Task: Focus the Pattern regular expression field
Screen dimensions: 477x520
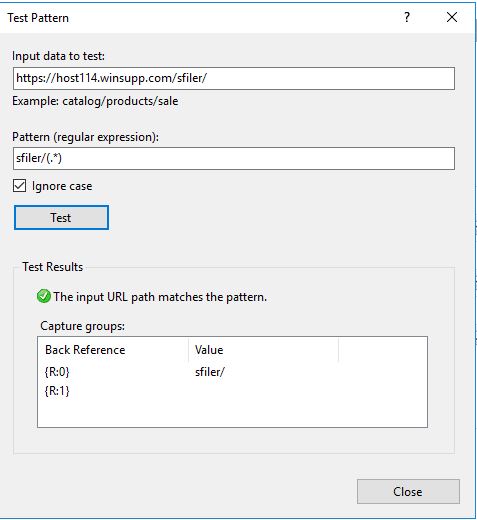Action: coord(234,158)
